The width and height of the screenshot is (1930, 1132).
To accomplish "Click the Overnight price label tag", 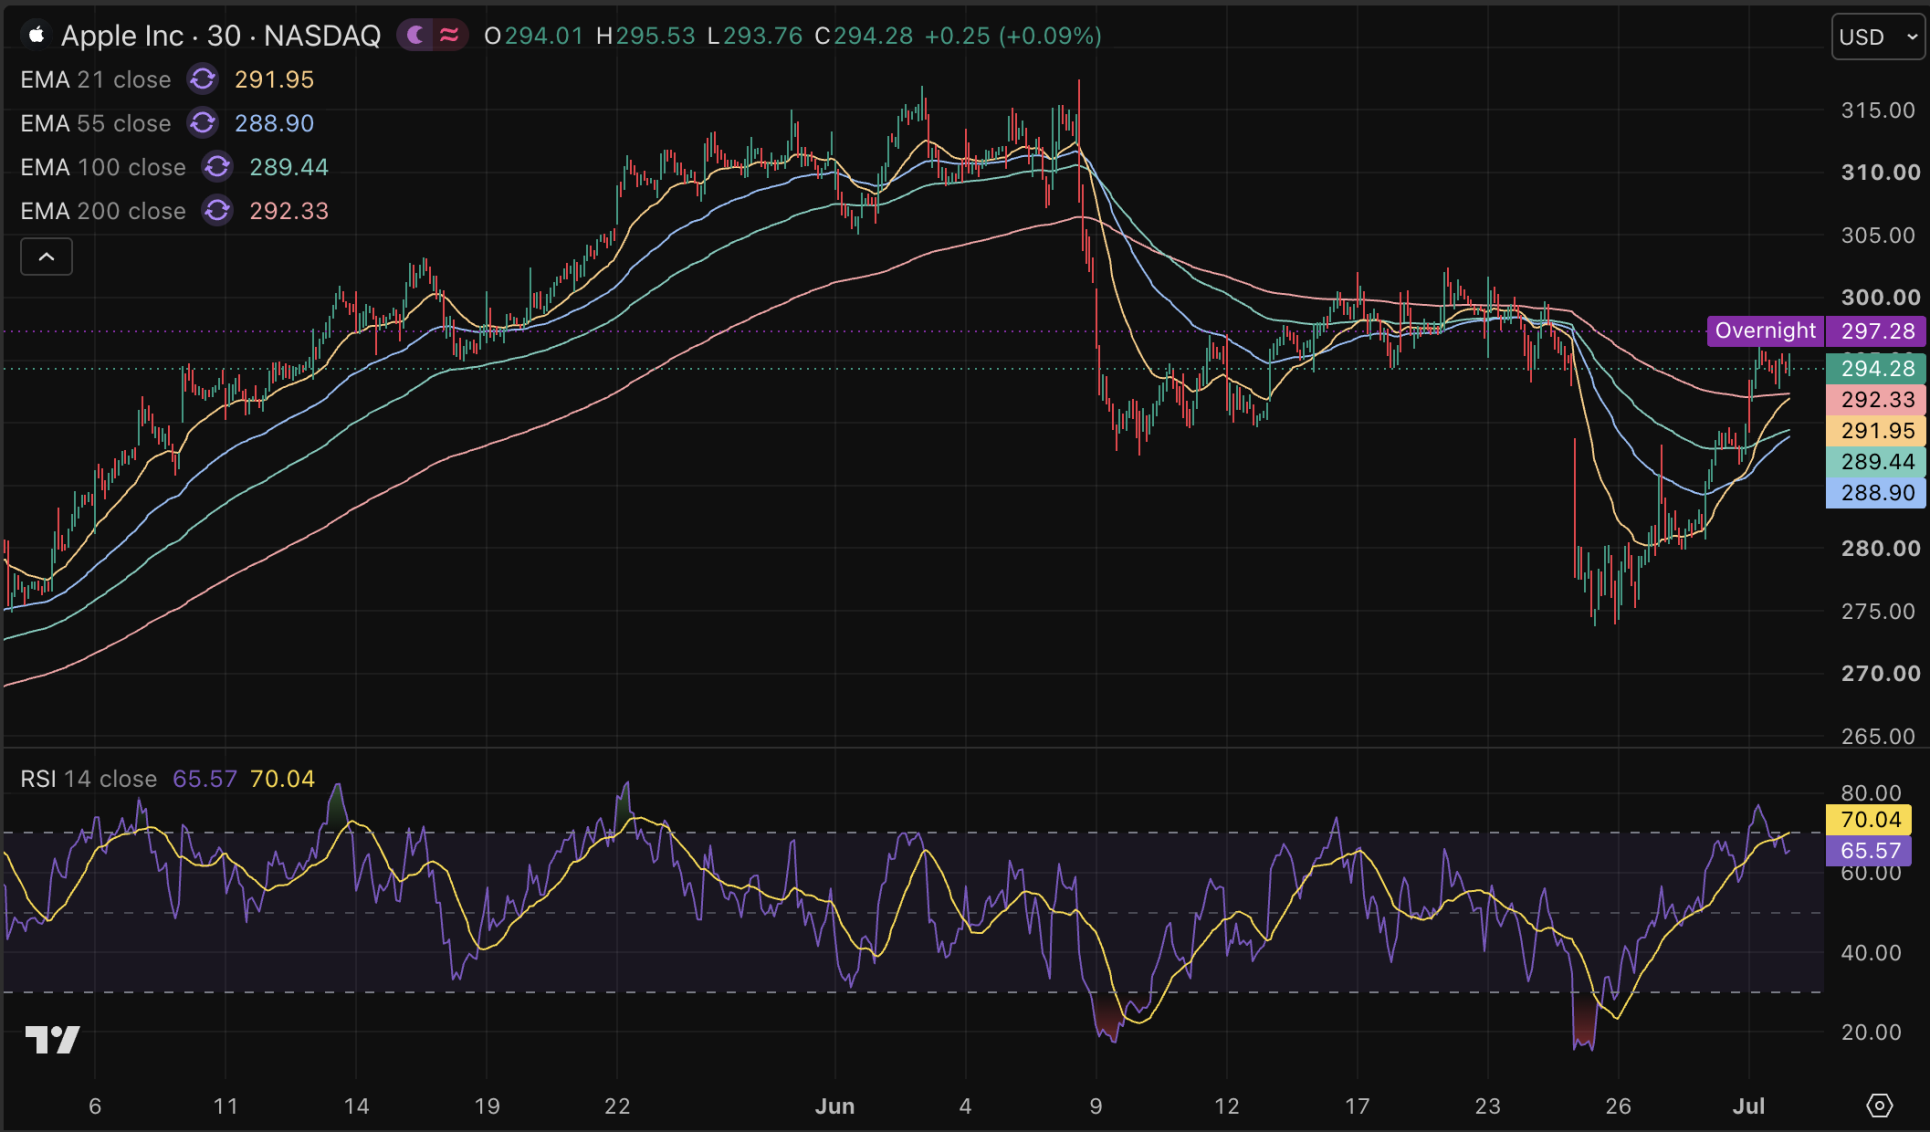I will (1765, 331).
